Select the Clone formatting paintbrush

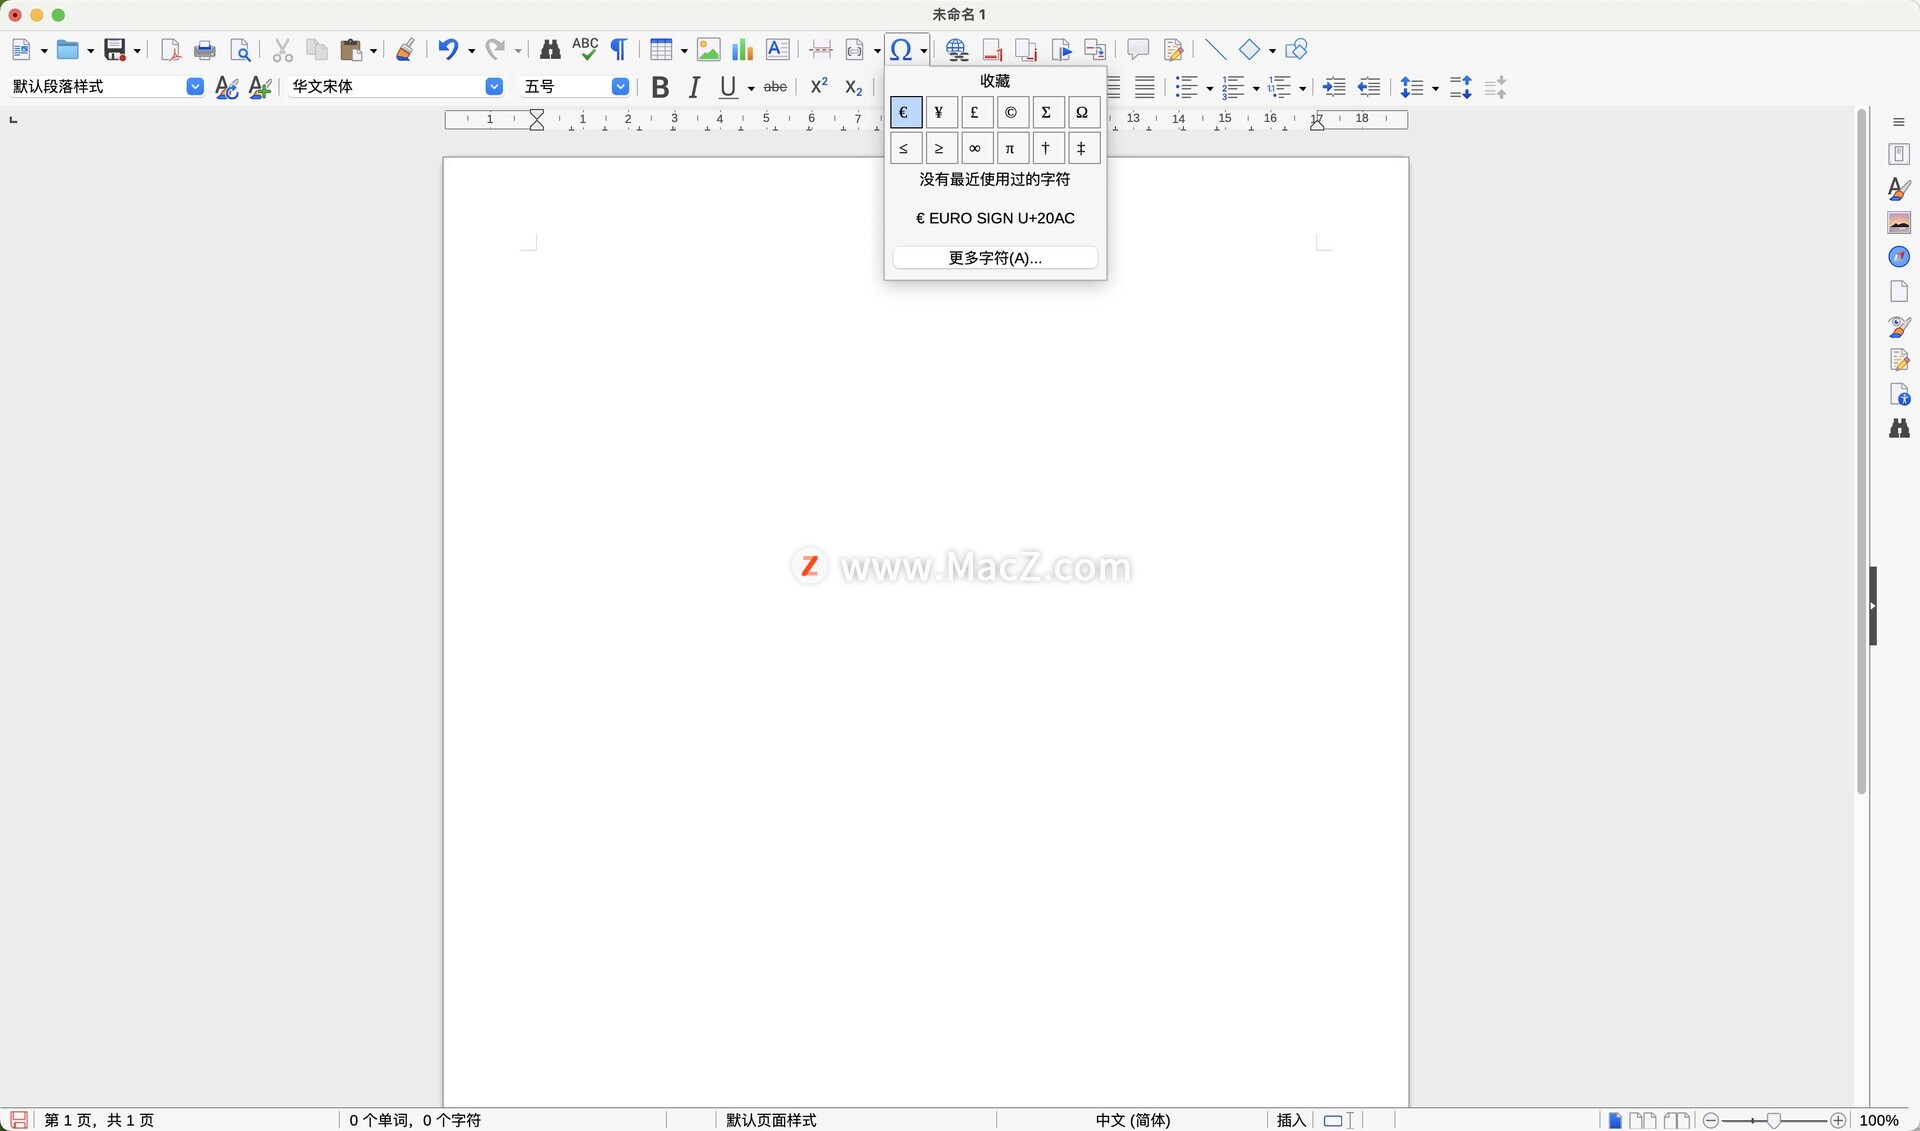(x=405, y=50)
